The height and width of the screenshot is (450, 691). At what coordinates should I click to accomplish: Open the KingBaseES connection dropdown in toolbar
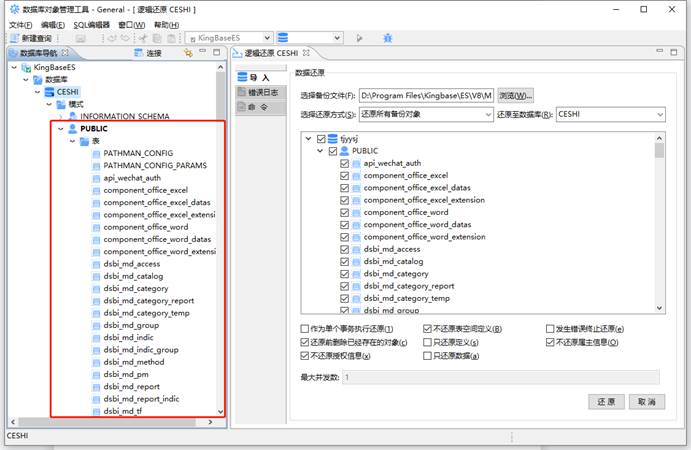point(267,38)
